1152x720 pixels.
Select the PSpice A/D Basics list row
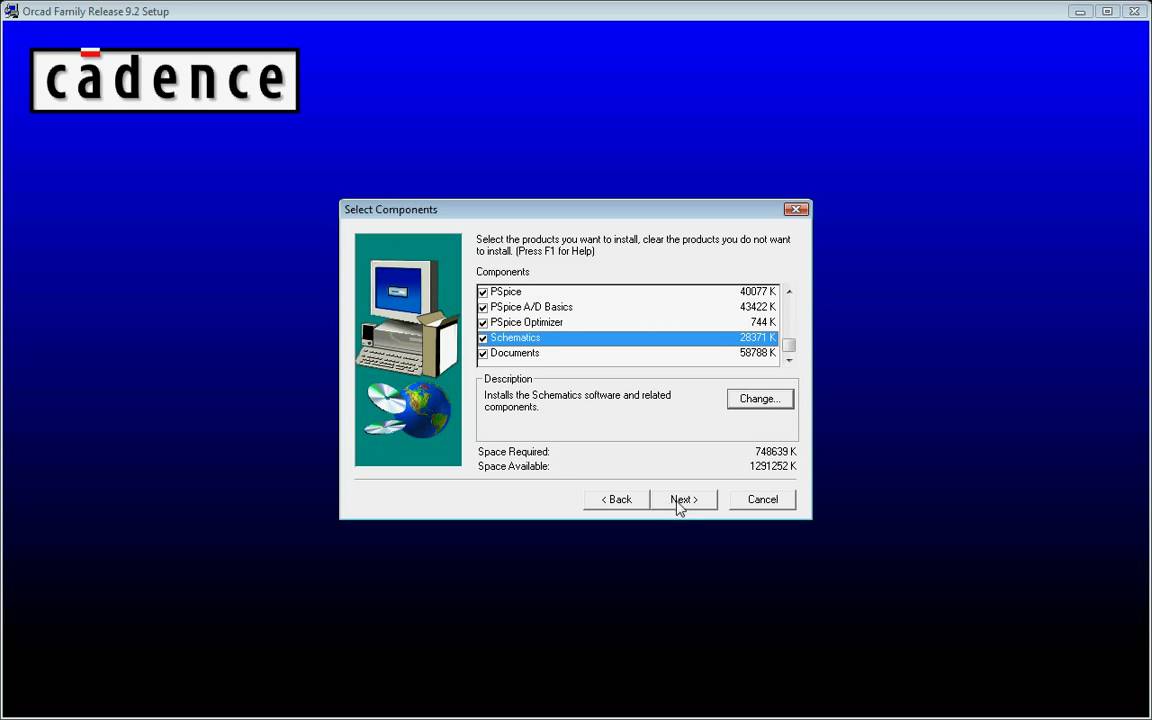tap(628, 307)
